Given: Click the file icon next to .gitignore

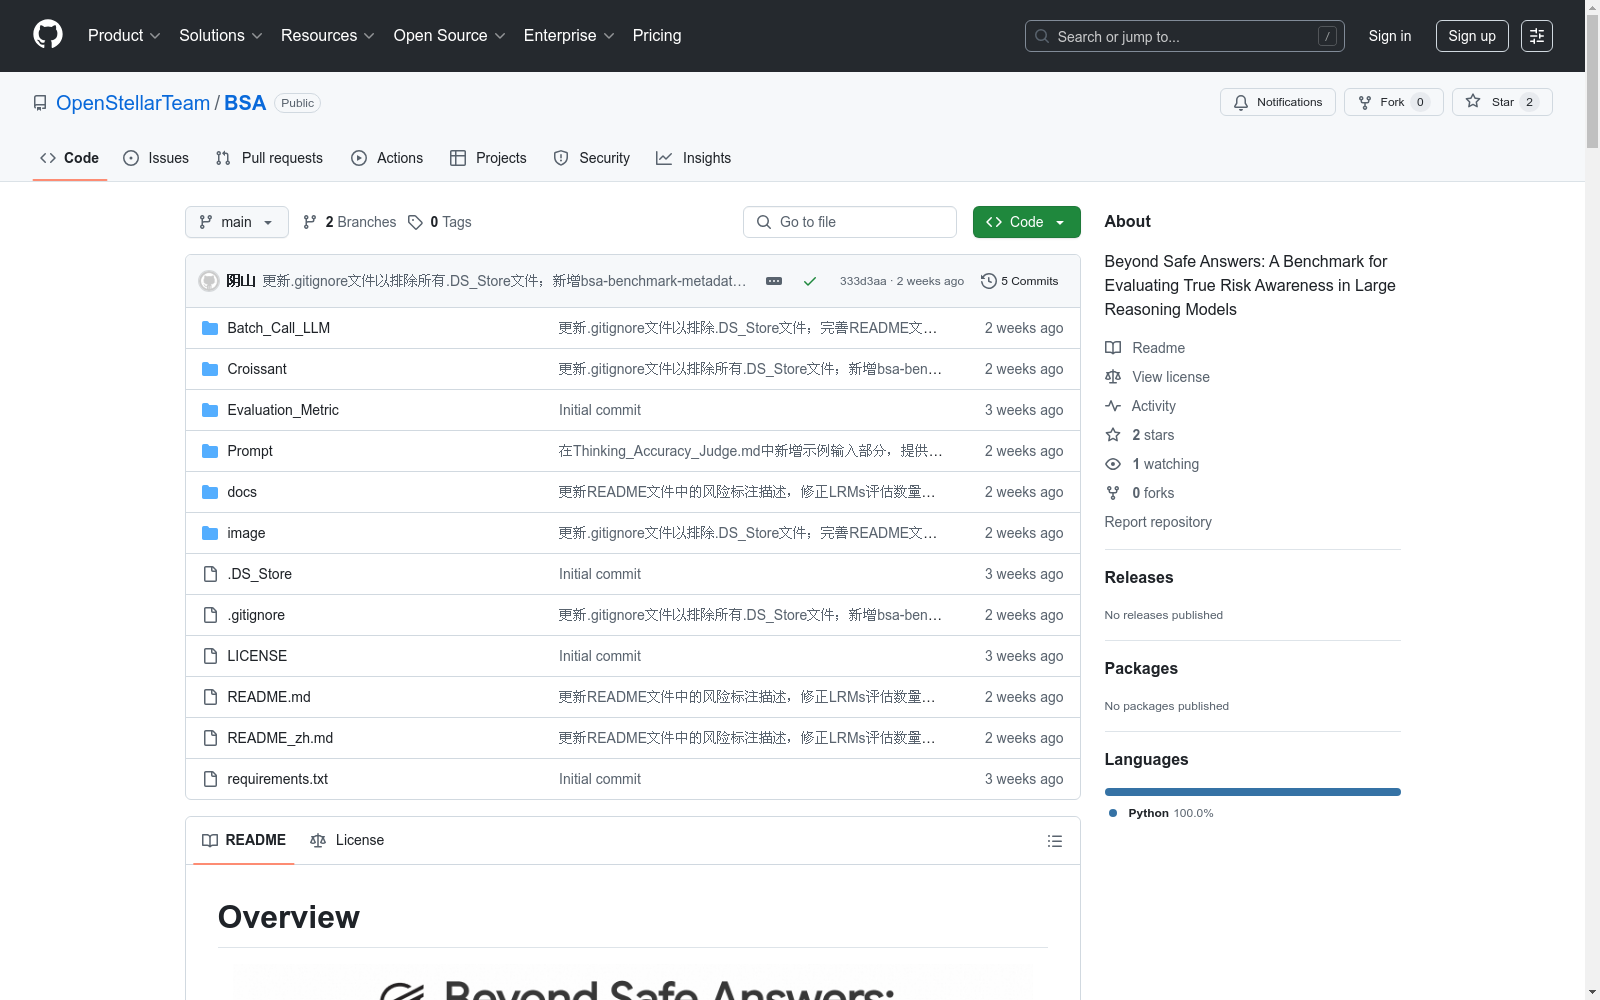Looking at the screenshot, I should pos(210,615).
